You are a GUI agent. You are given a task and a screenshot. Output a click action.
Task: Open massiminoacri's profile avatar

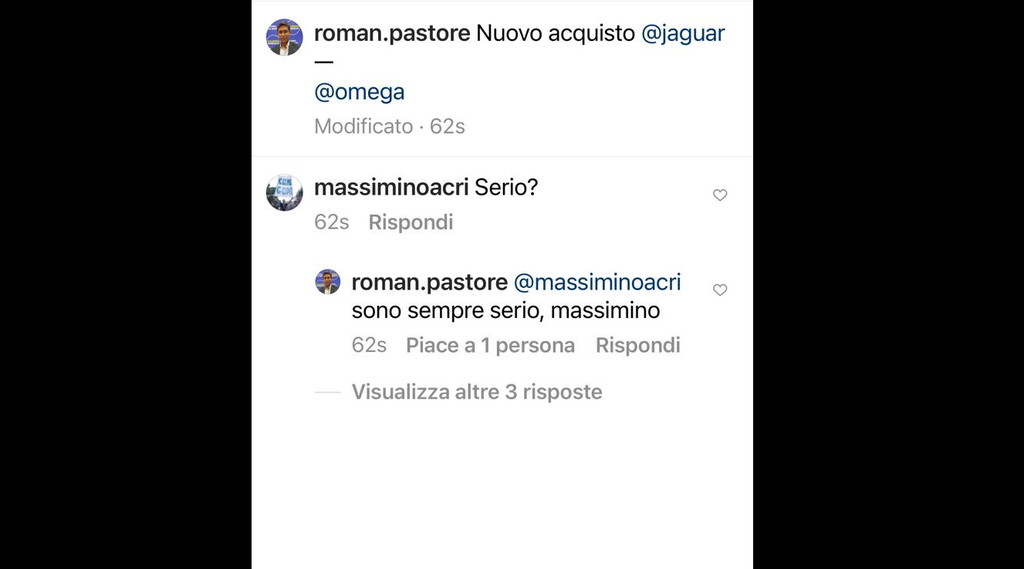[x=284, y=192]
